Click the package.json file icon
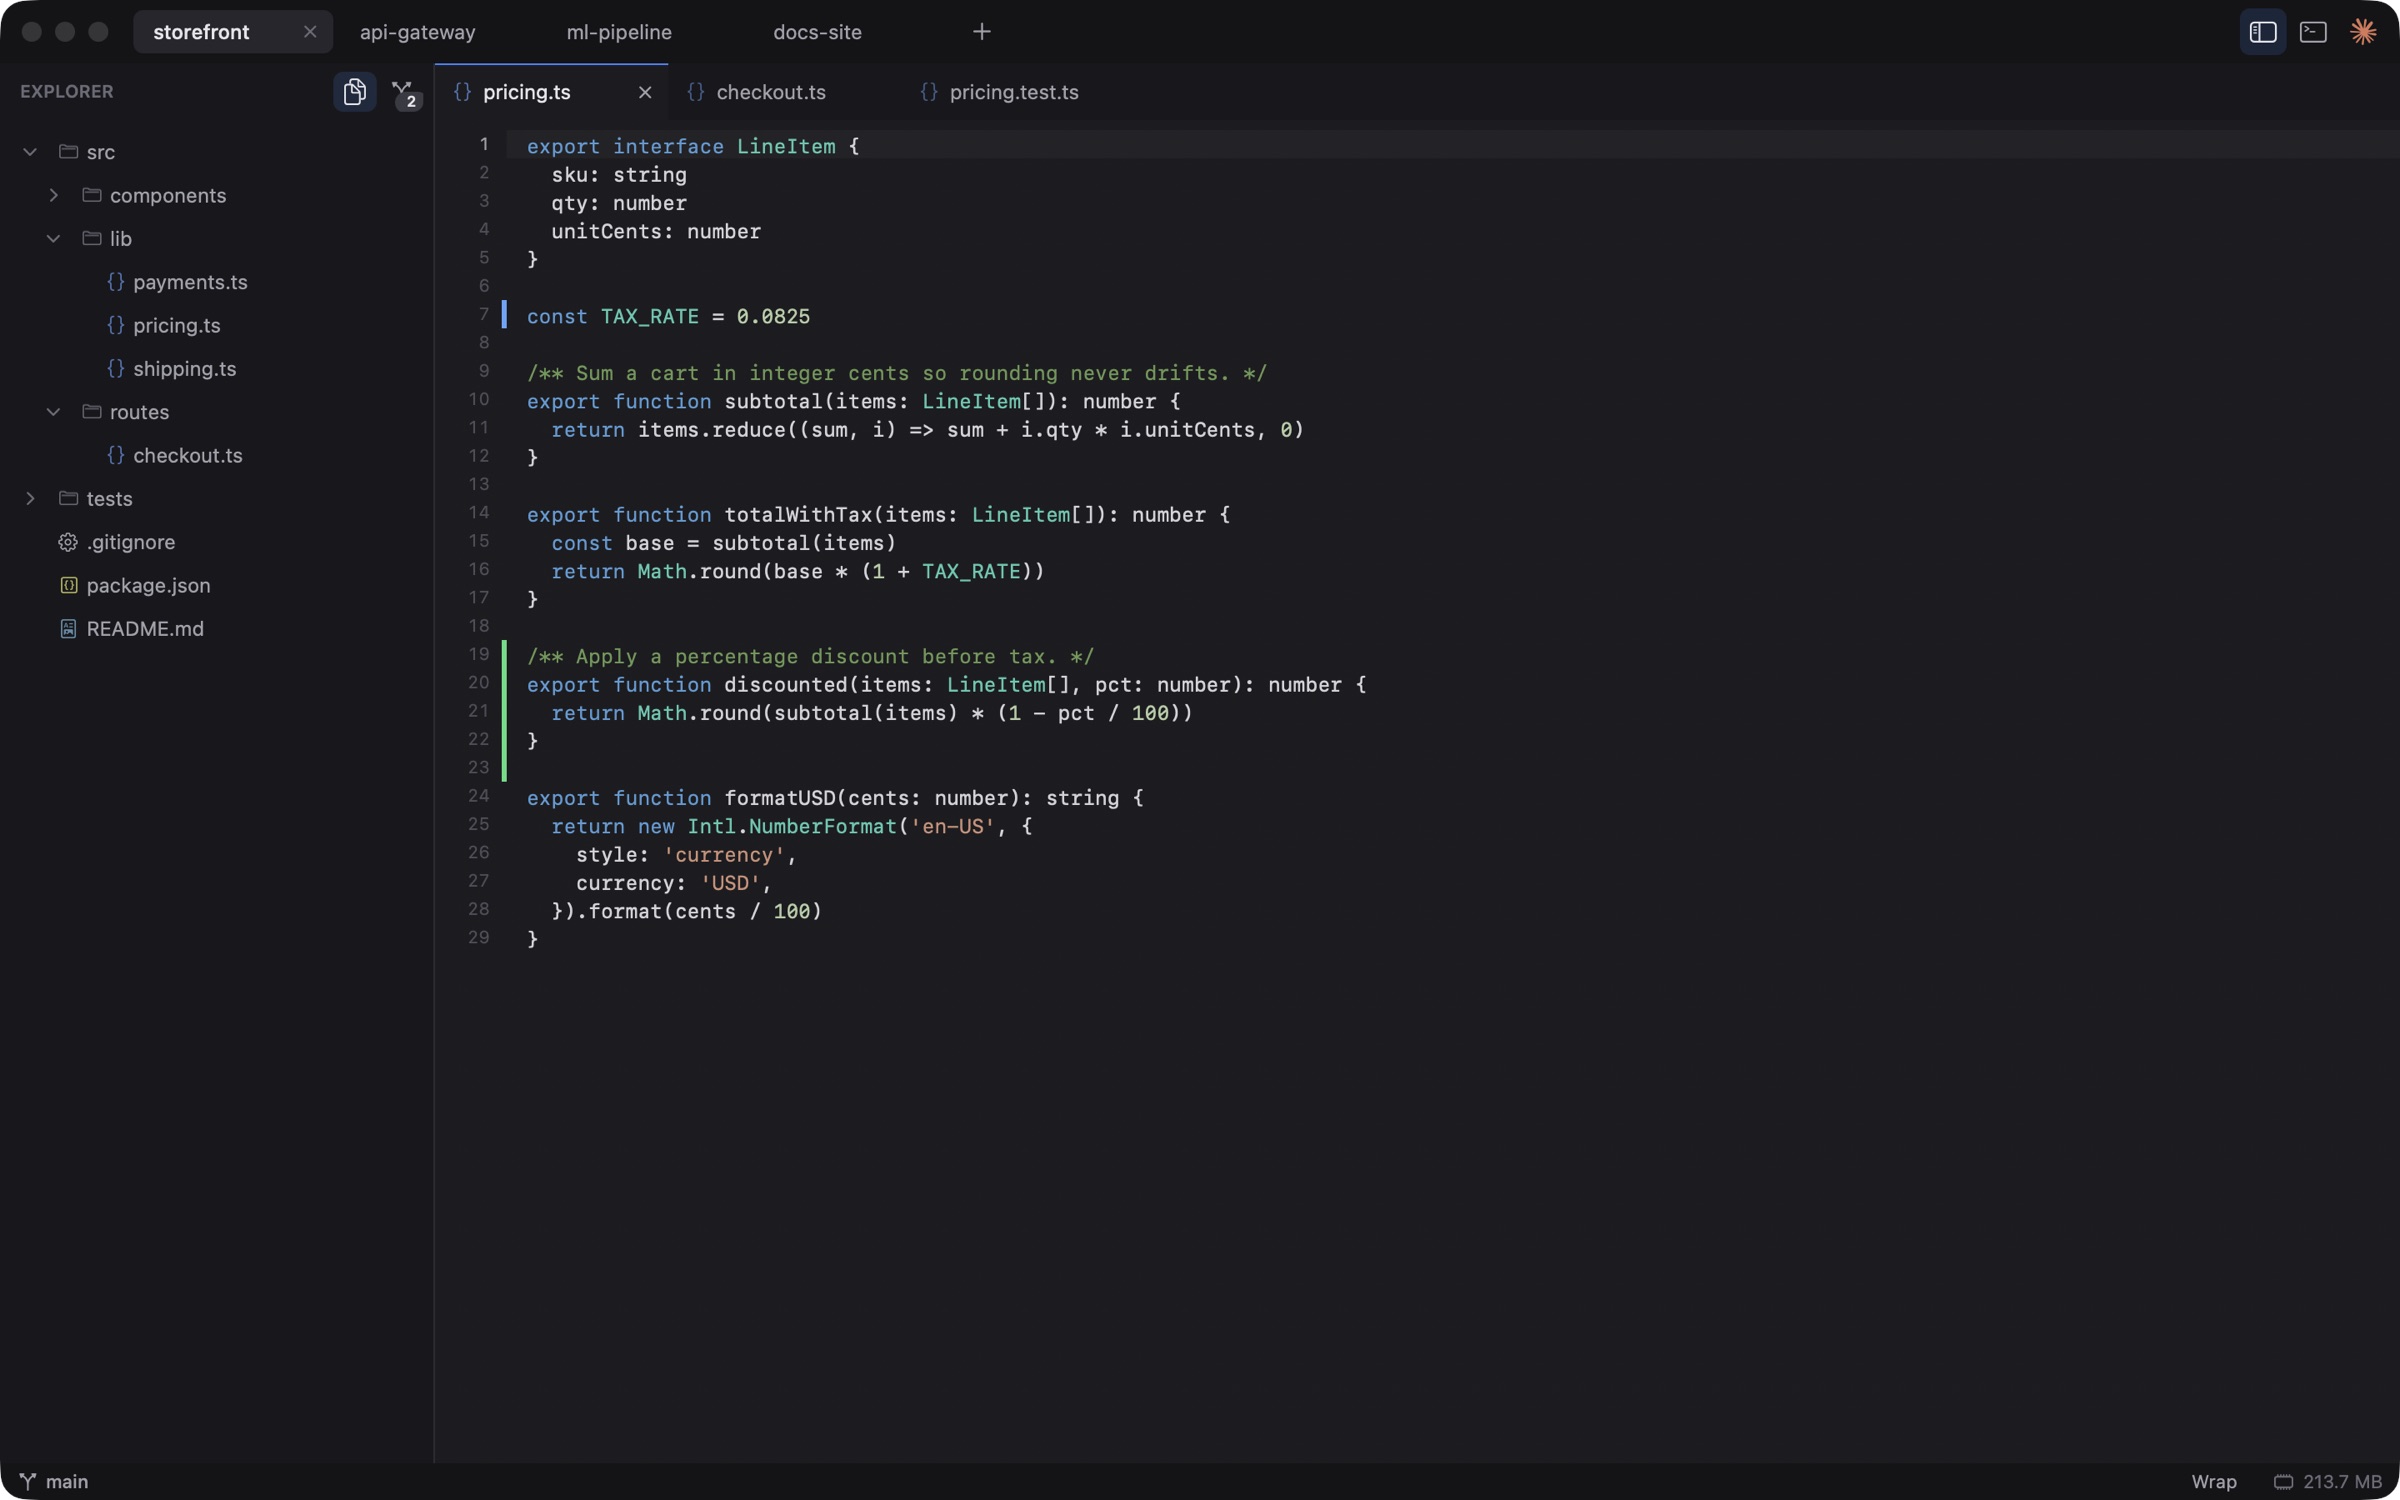Screen dimensions: 2400x1500 (x=68, y=585)
